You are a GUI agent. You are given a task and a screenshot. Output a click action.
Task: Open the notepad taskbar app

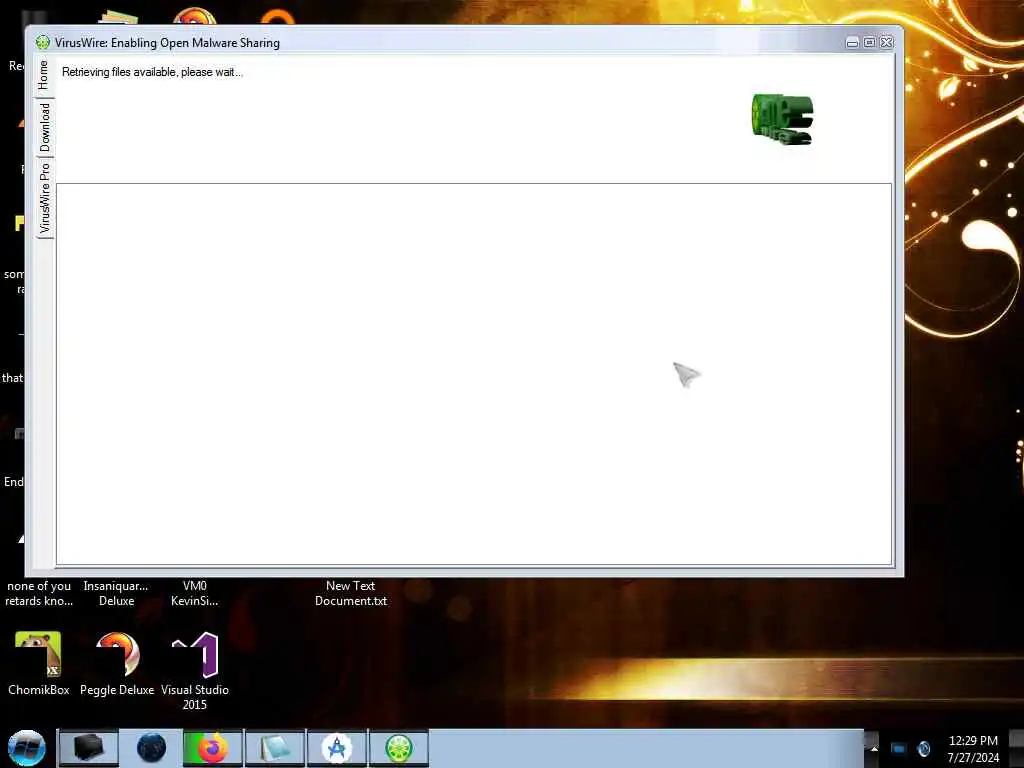point(275,748)
